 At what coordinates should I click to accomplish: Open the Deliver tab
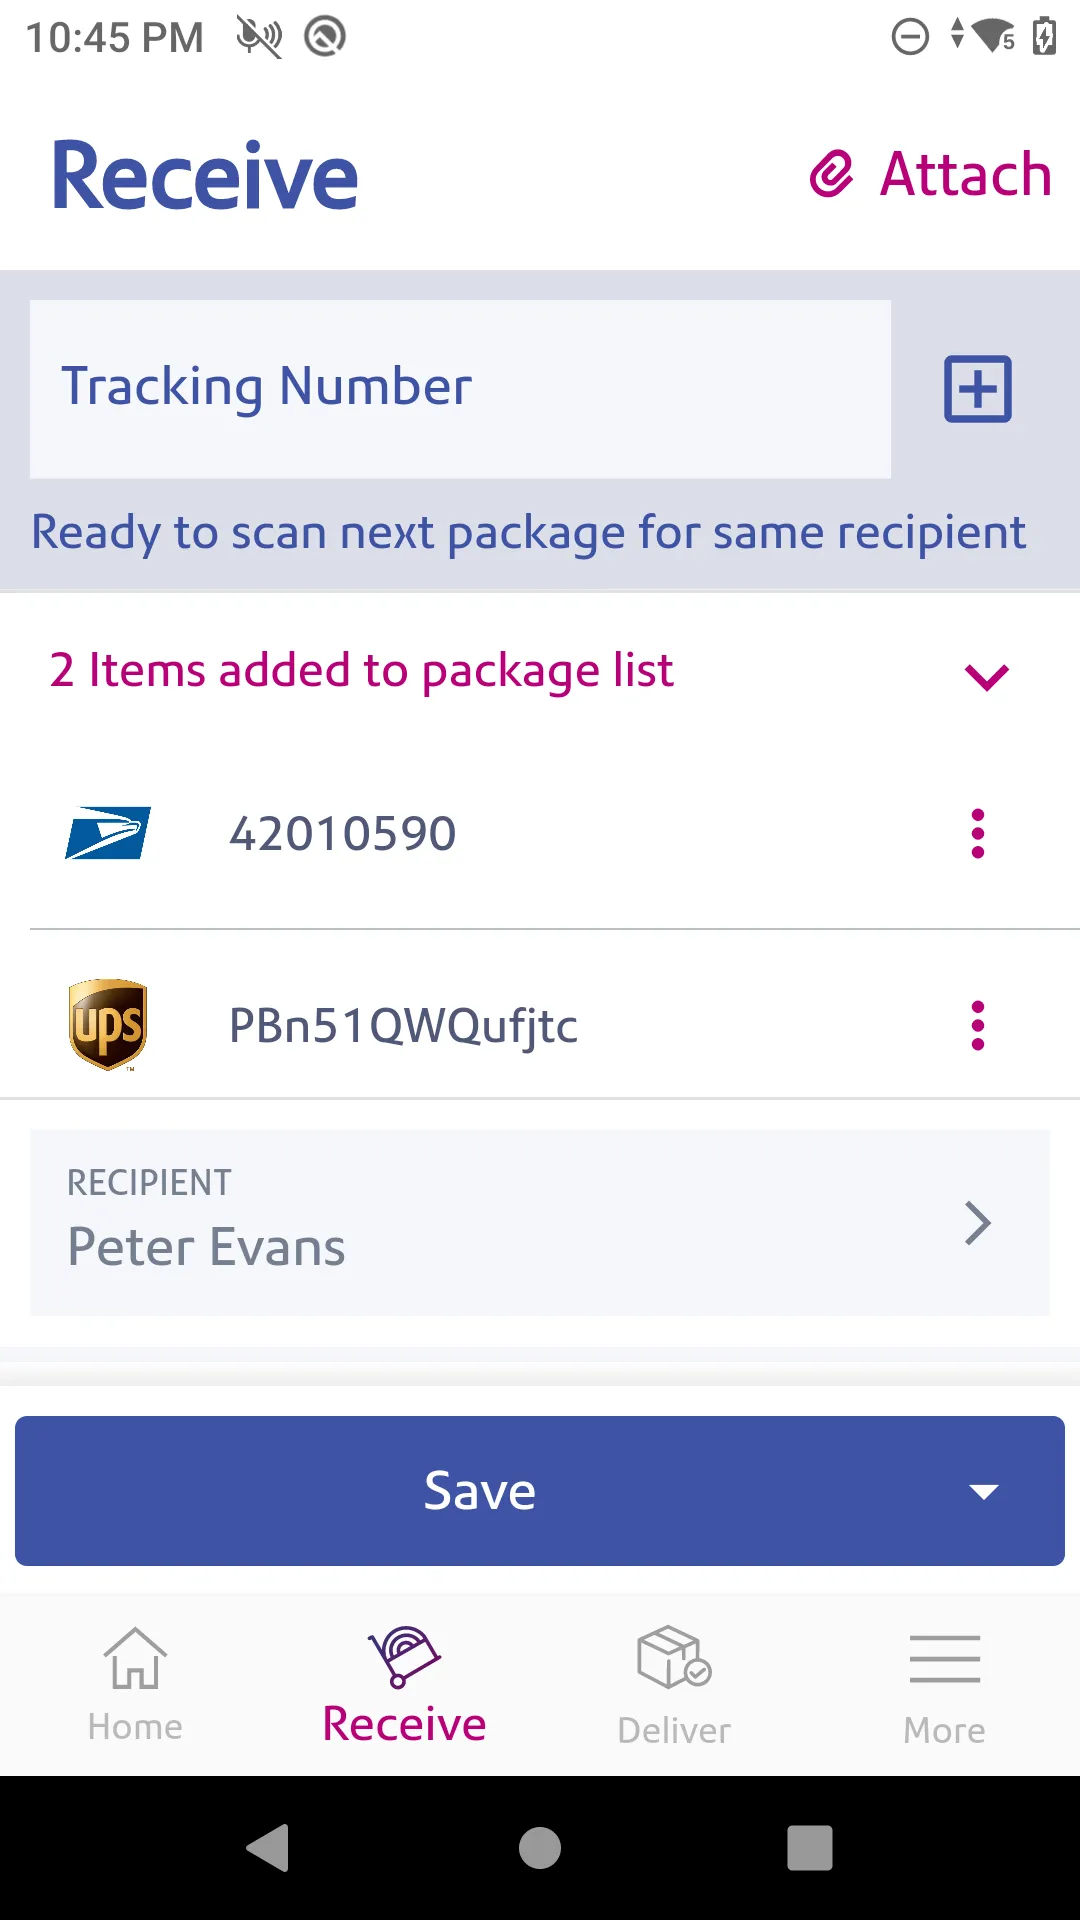click(674, 1685)
